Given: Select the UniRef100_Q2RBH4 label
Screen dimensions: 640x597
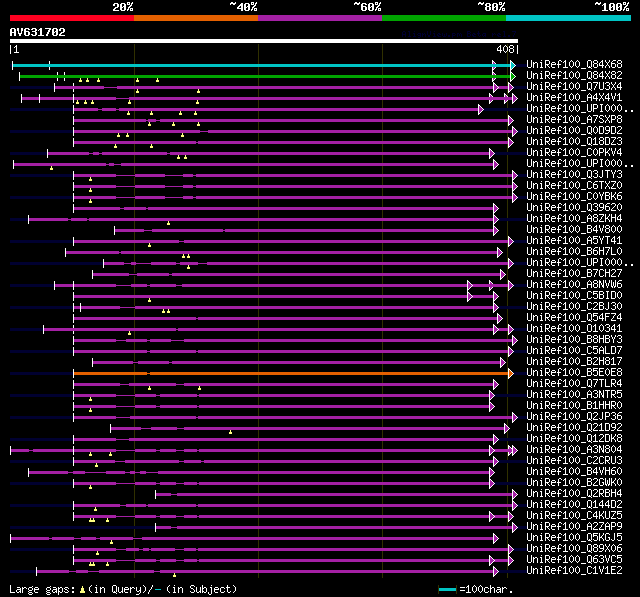Looking at the screenshot, I should pyautogui.click(x=574, y=494).
